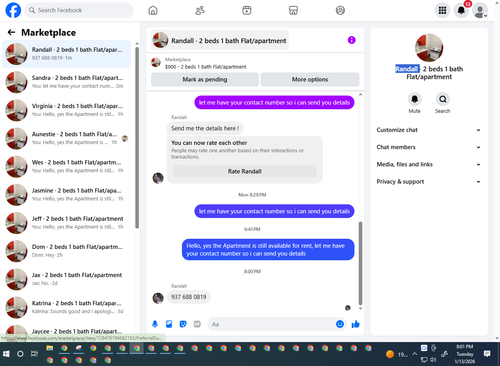Image resolution: width=500 pixels, height=366 pixels.
Task: Send a thumbs-up like
Action: [355, 324]
